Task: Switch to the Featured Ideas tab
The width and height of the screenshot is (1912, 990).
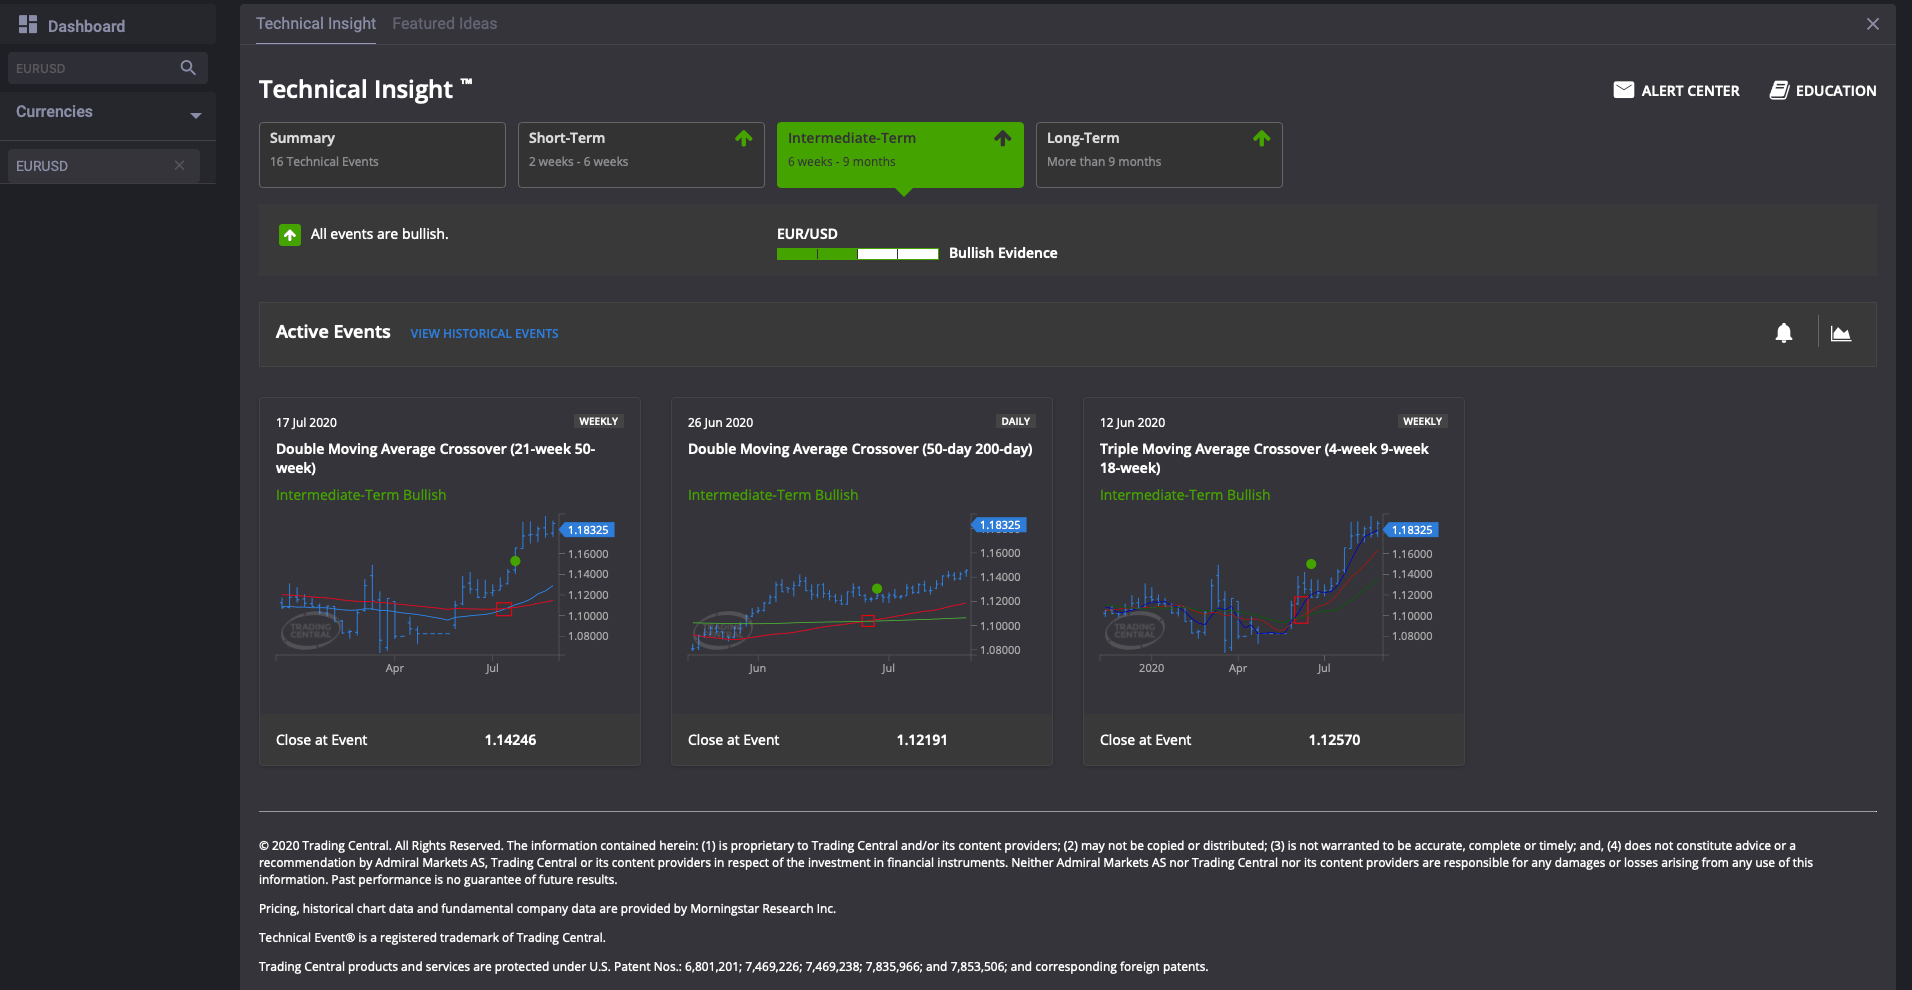Action: [x=444, y=23]
